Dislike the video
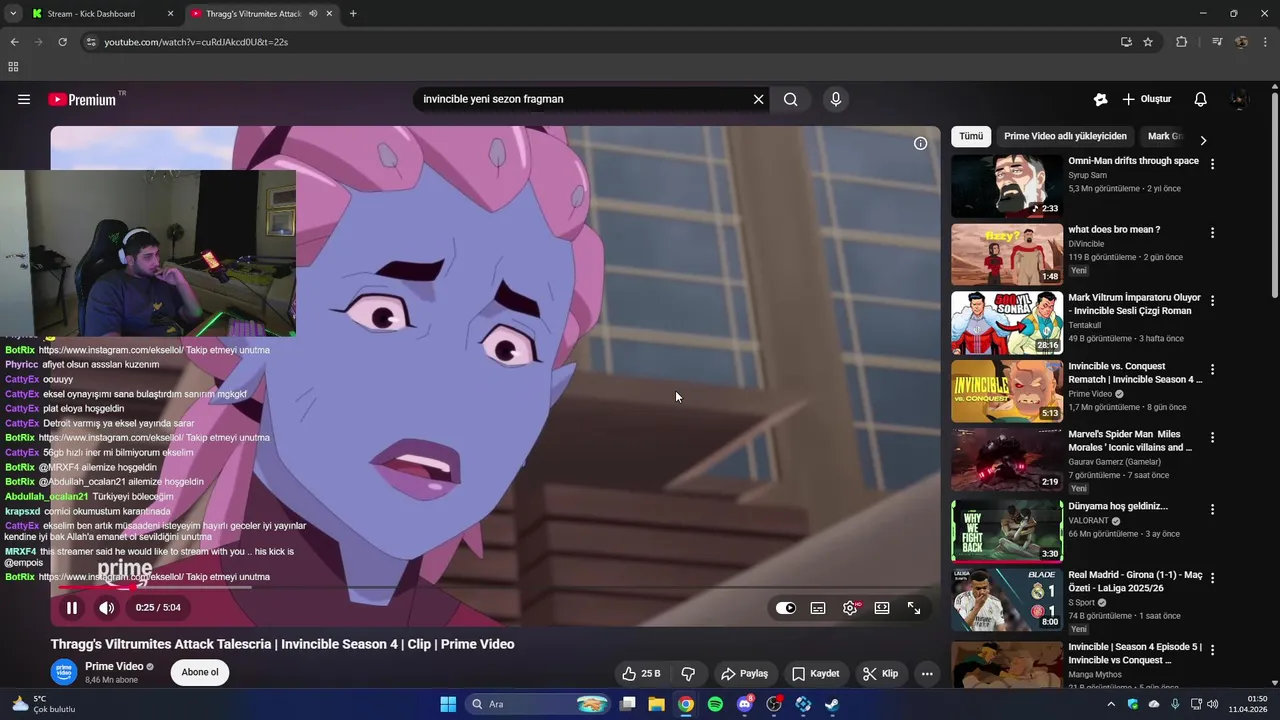1280x720 pixels. (x=688, y=673)
